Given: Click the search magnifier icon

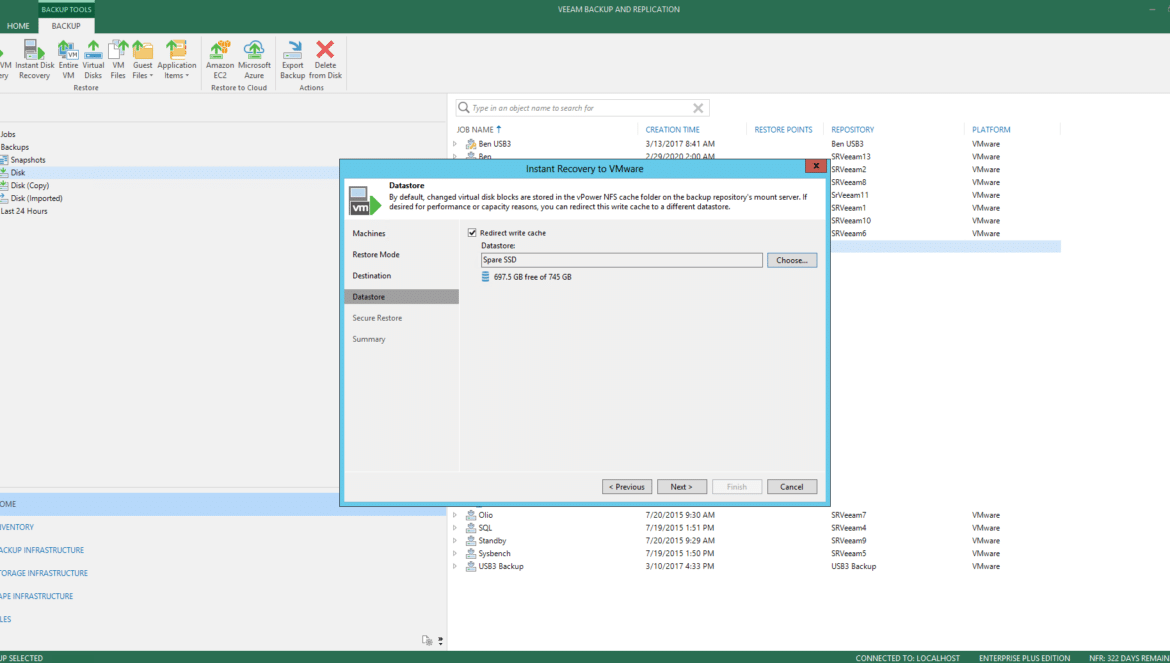Looking at the screenshot, I should coord(463,107).
